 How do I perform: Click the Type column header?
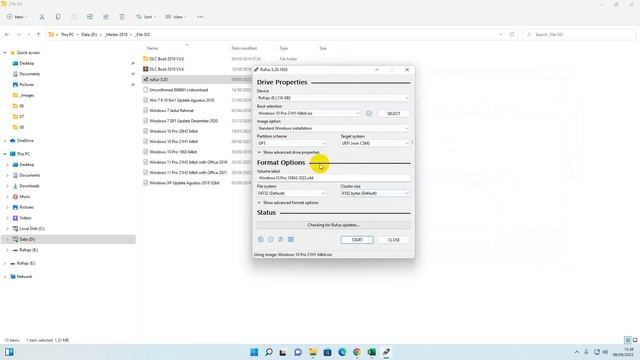(x=283, y=48)
